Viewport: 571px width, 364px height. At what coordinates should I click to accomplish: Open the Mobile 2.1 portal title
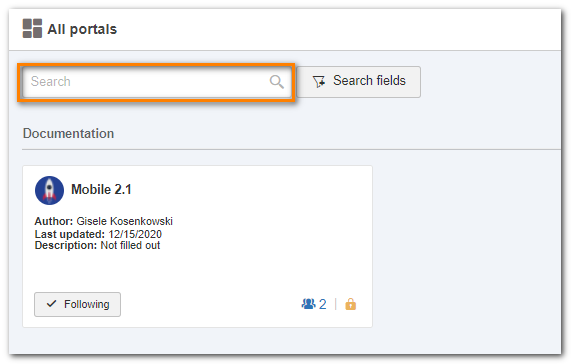(101, 189)
